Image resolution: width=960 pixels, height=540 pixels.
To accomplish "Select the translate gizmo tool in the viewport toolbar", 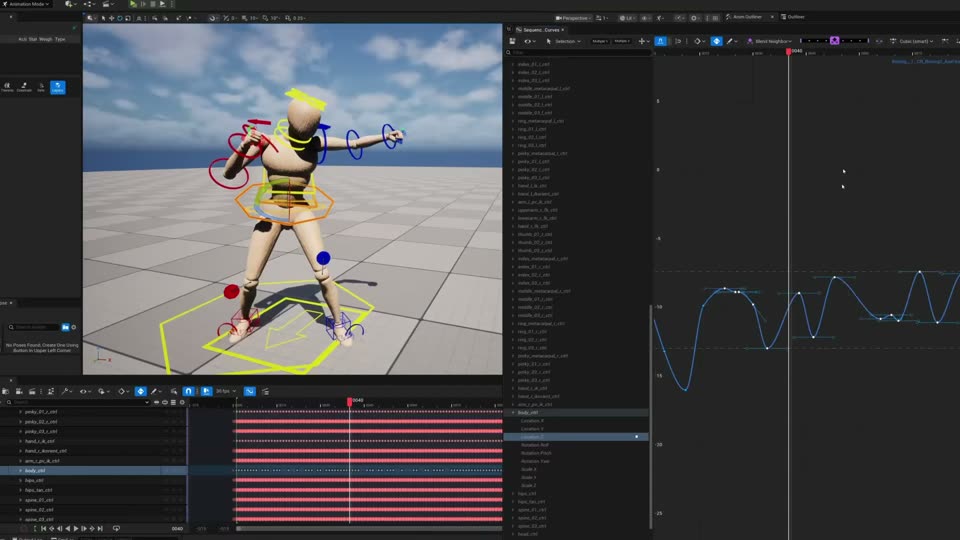I will tap(111, 18).
